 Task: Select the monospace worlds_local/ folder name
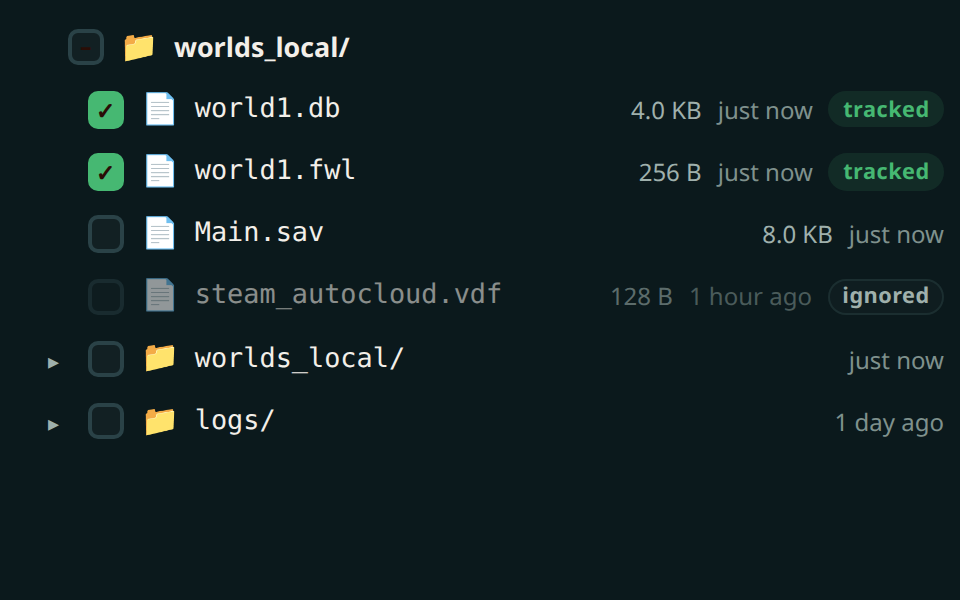(x=299, y=358)
